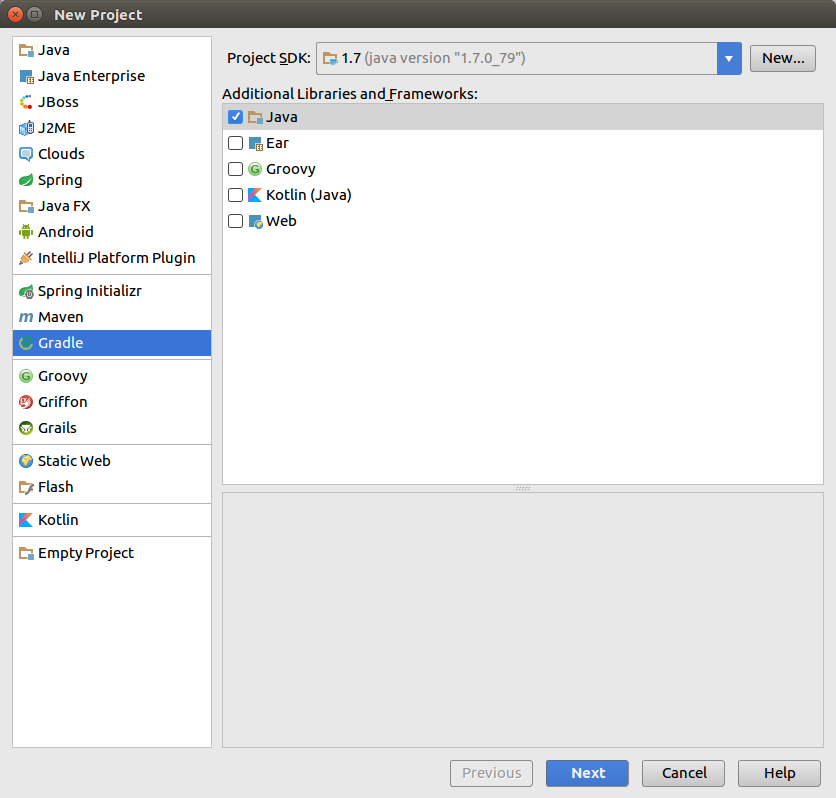Viewport: 836px width, 798px height.
Task: Select the Java project type icon
Action: click(x=26, y=50)
